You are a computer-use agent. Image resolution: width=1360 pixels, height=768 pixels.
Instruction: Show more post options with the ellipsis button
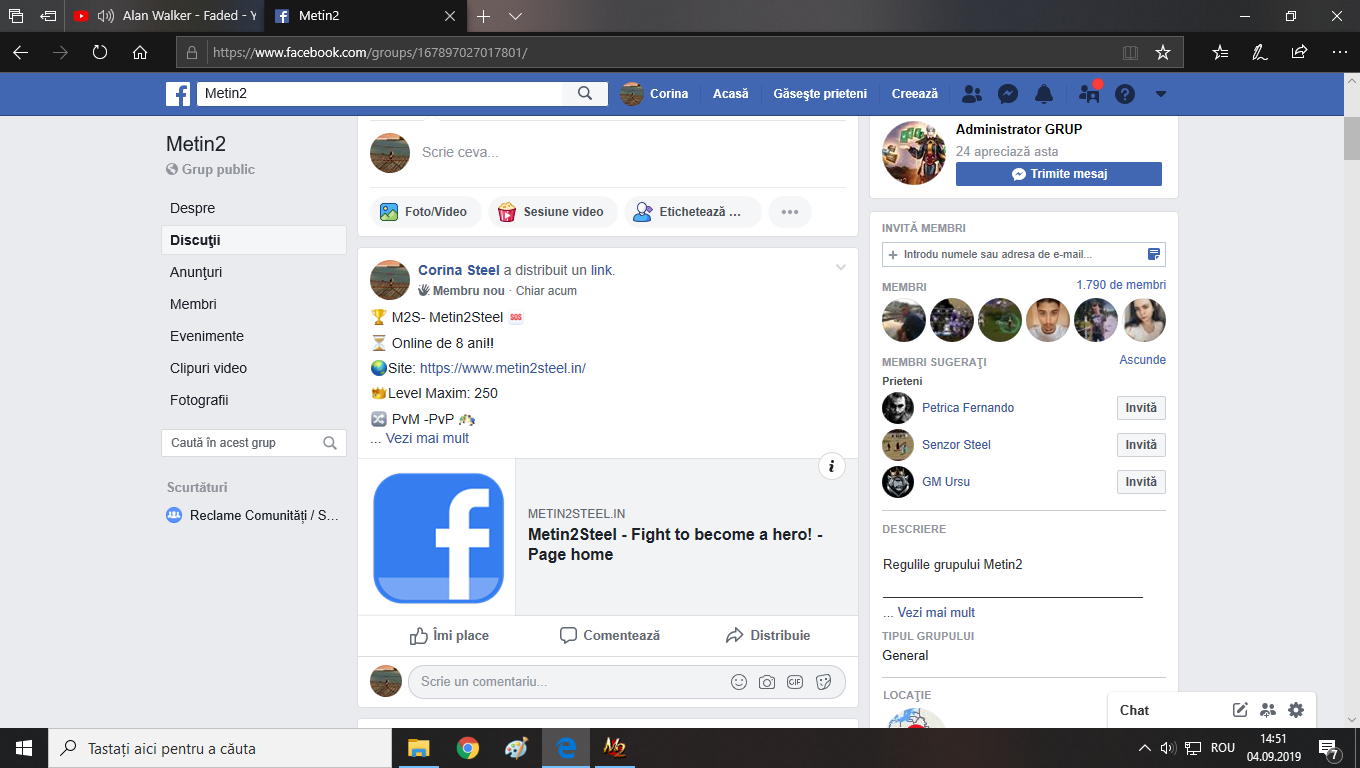tap(790, 212)
